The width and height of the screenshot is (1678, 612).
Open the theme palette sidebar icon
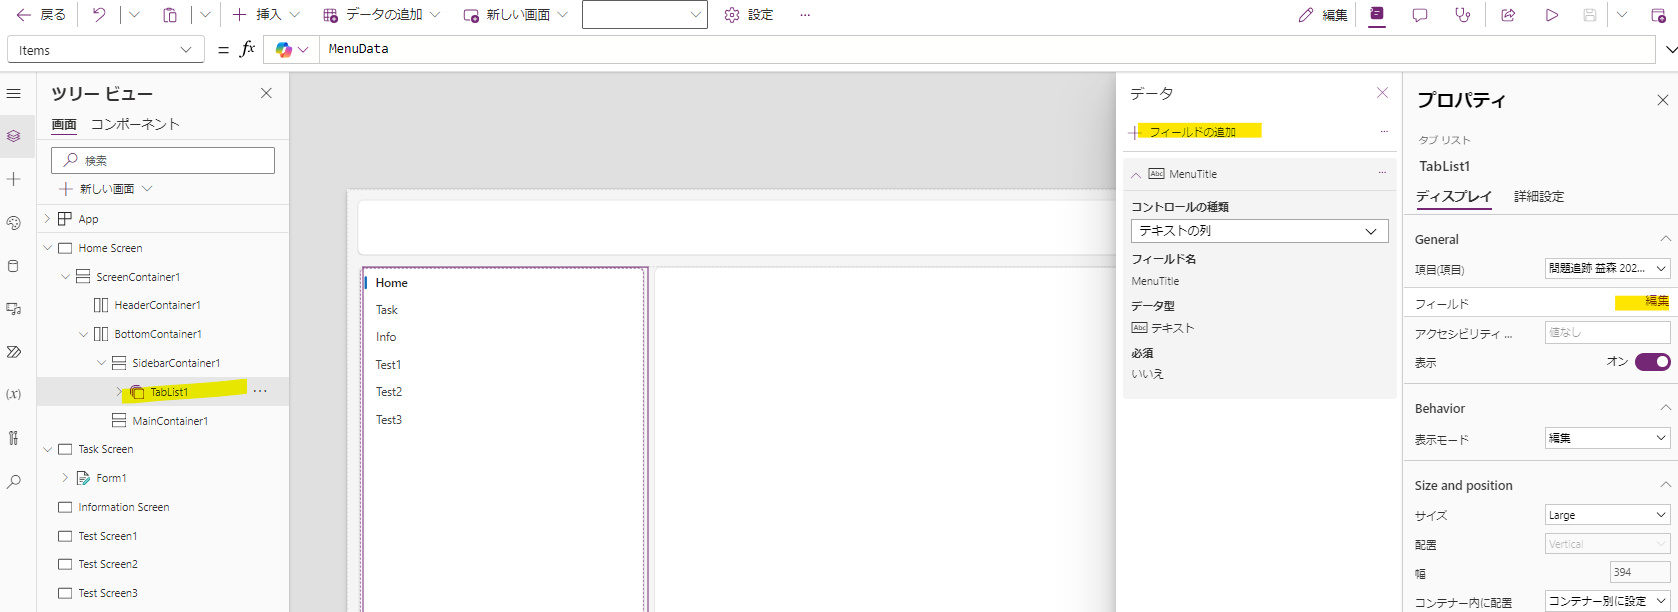point(14,223)
